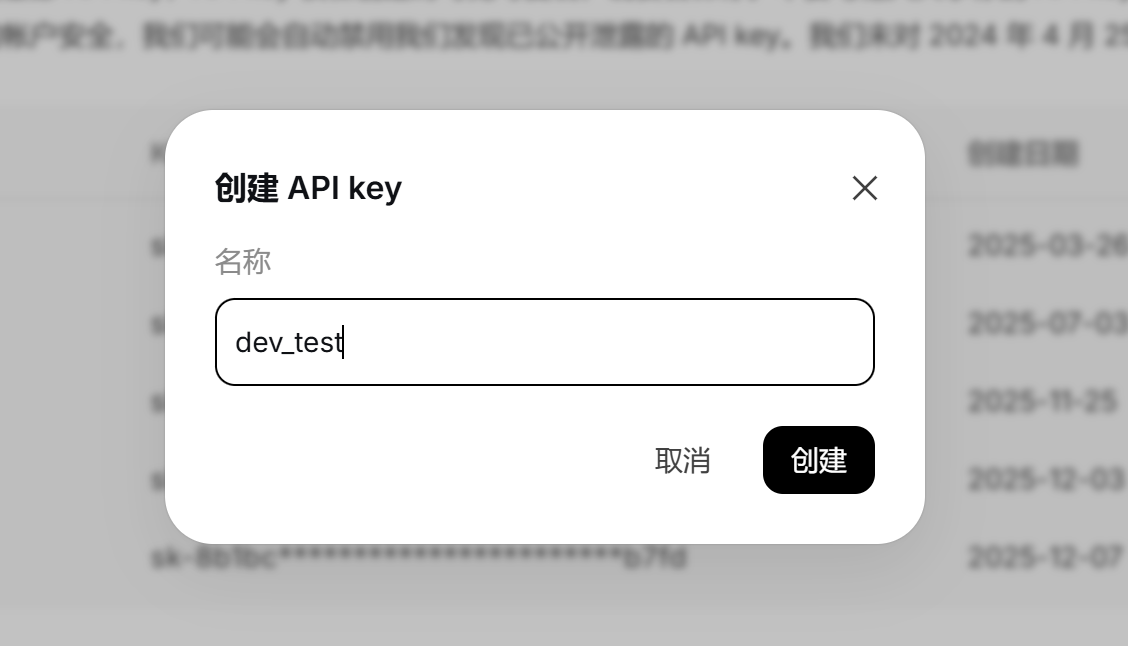Click the 名称 field label
This screenshot has width=1128, height=646.
243,262
